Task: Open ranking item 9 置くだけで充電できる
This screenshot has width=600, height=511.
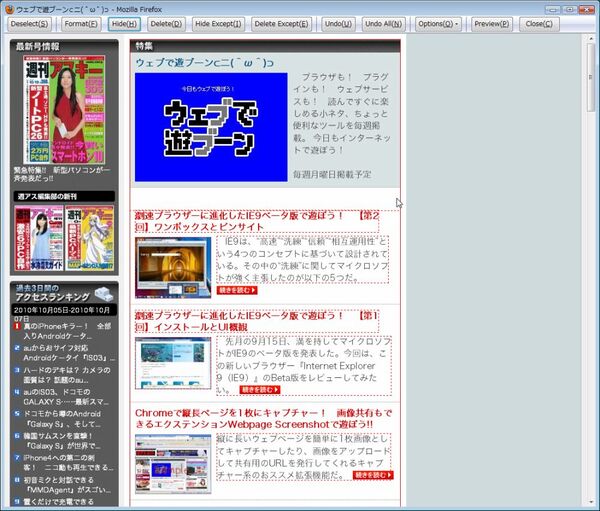Action: 58,501
